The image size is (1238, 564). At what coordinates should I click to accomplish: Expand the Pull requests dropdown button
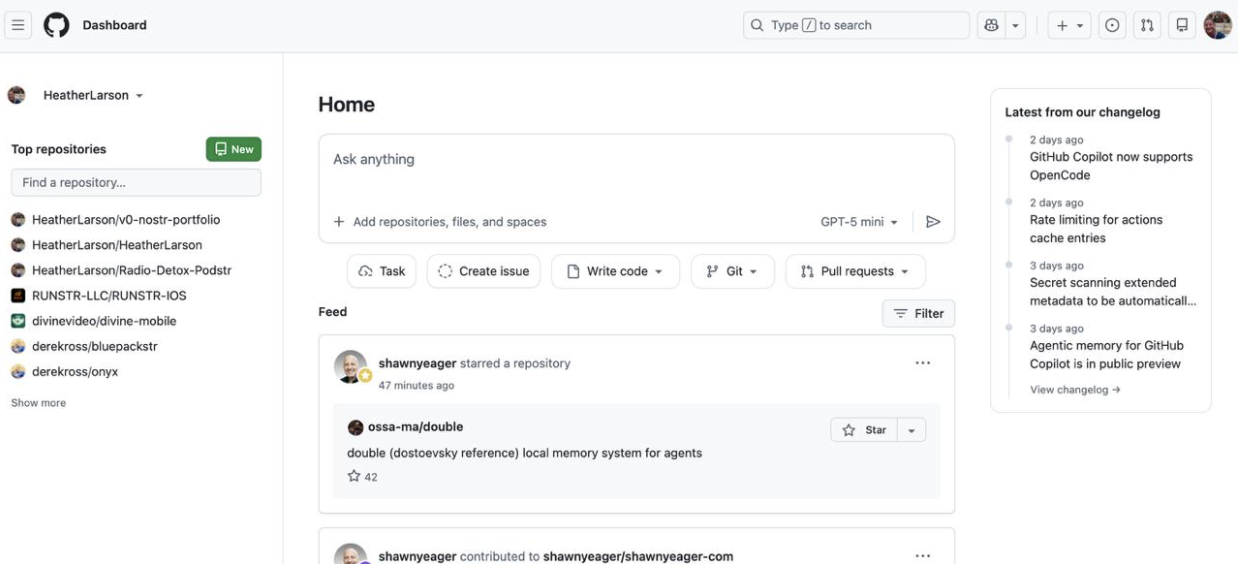tap(855, 271)
